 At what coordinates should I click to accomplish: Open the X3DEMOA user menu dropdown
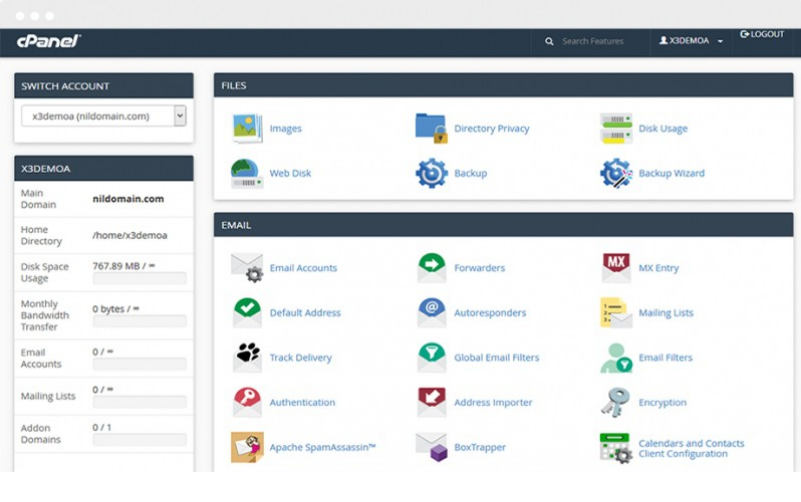pos(690,41)
